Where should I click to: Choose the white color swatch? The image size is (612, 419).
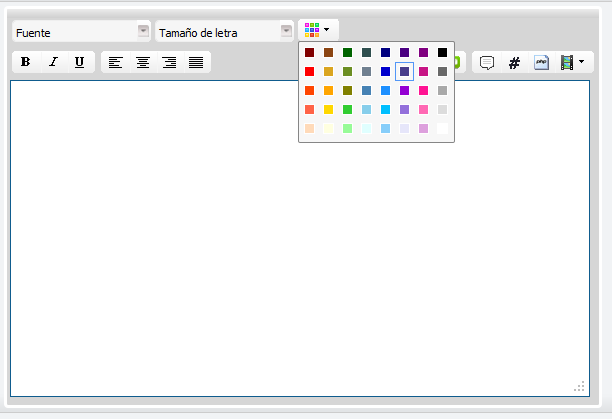[x=442, y=128]
